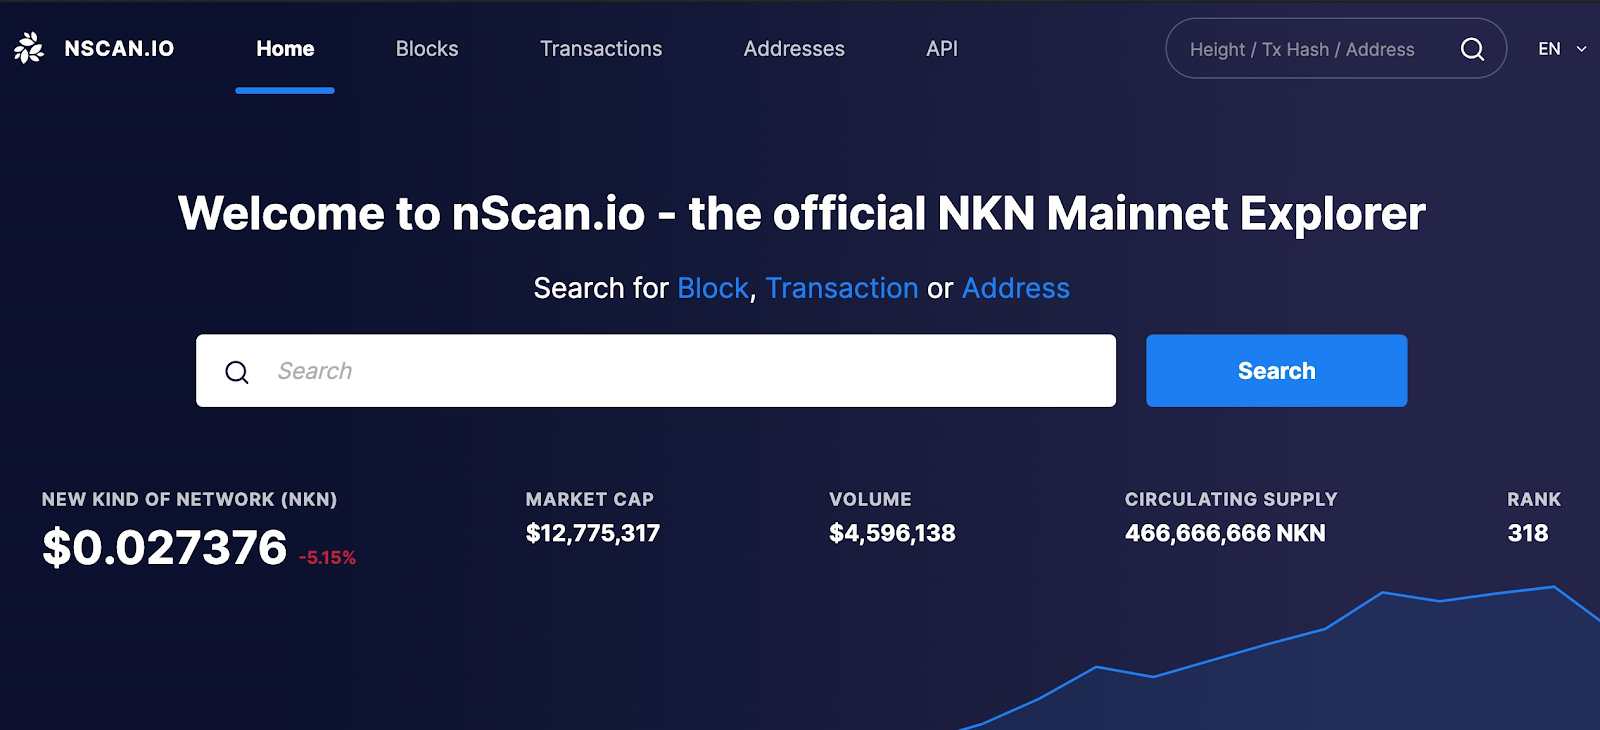This screenshot has height=730, width=1600.
Task: Open the API navigation link
Action: click(942, 48)
